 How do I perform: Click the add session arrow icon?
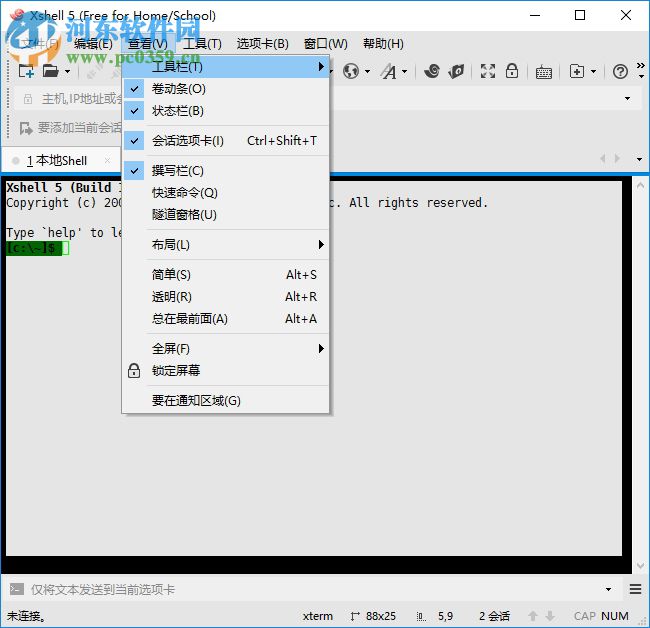pyautogui.click(x=26, y=128)
